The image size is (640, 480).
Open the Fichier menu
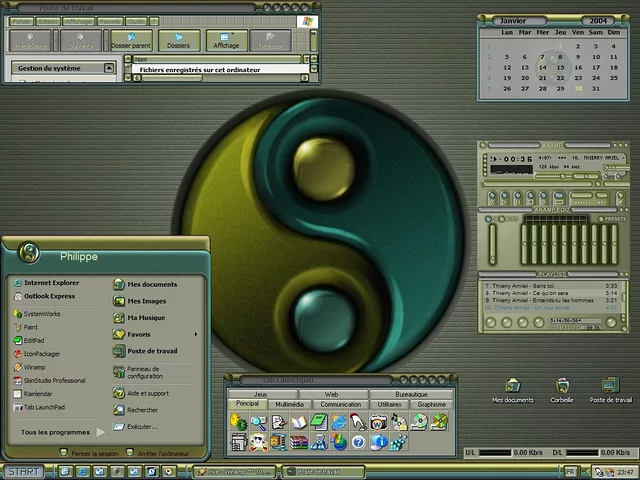[21, 20]
